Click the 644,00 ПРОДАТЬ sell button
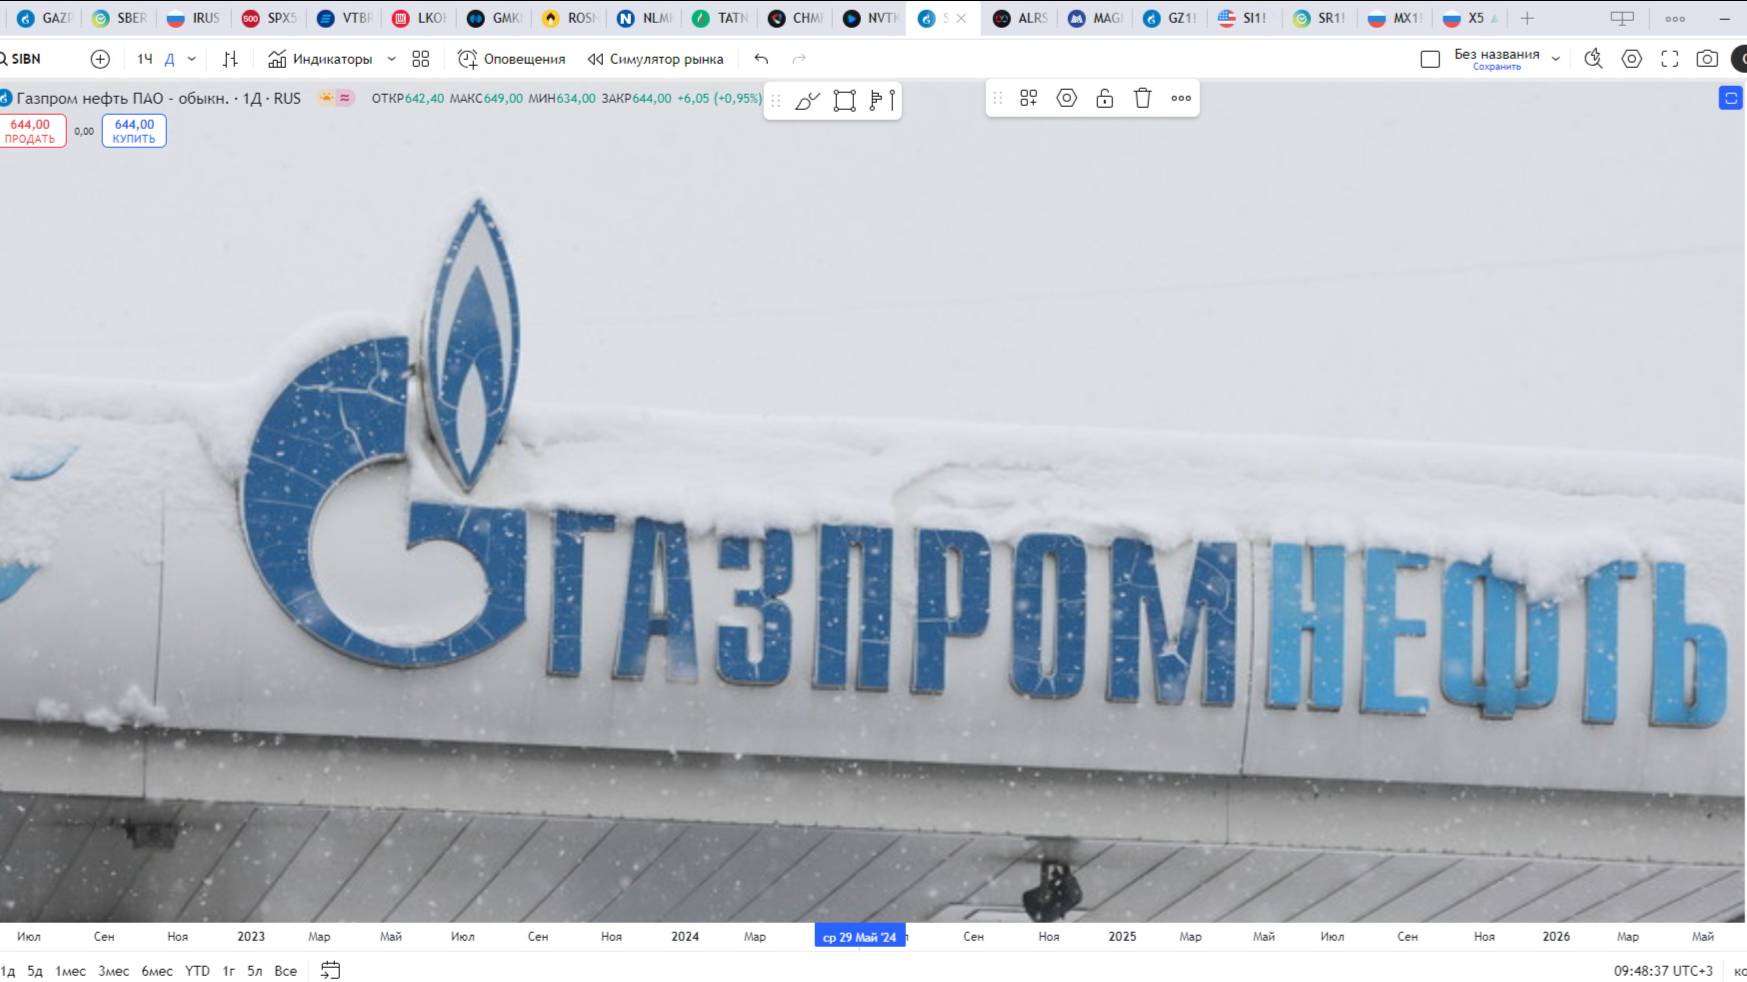Image resolution: width=1747 pixels, height=982 pixels. click(31, 131)
